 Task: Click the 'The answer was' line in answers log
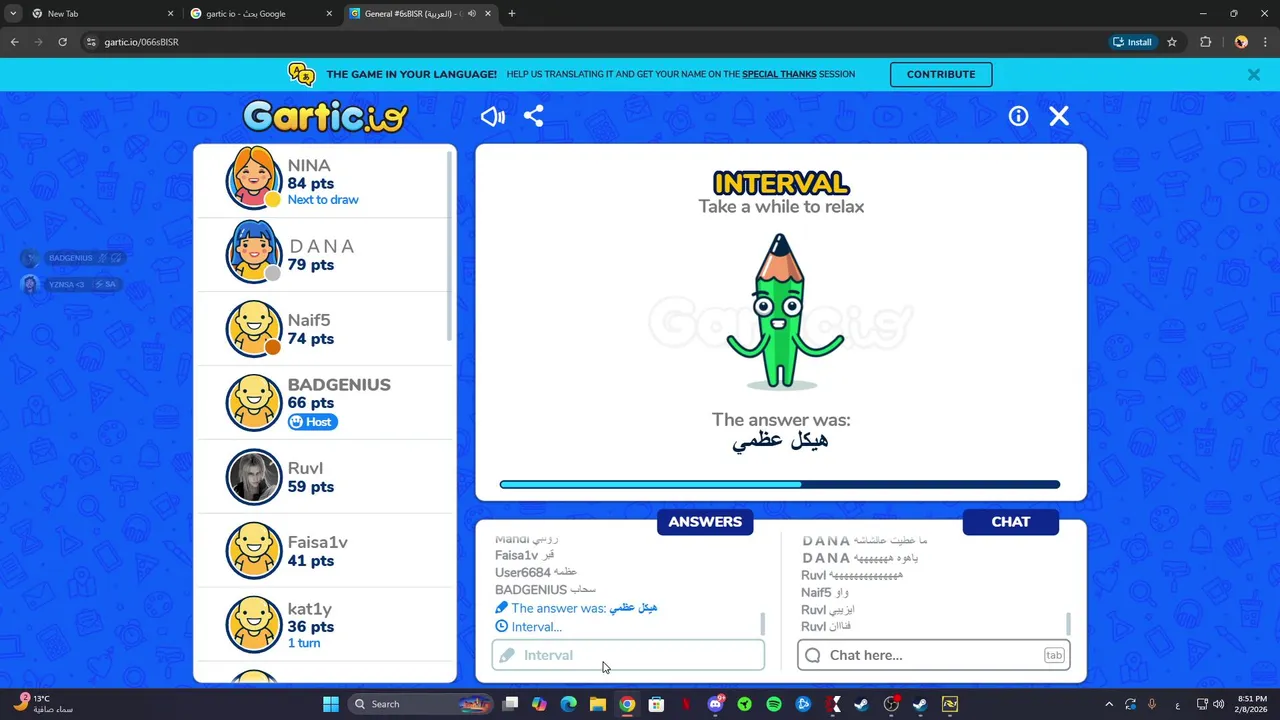point(576,608)
